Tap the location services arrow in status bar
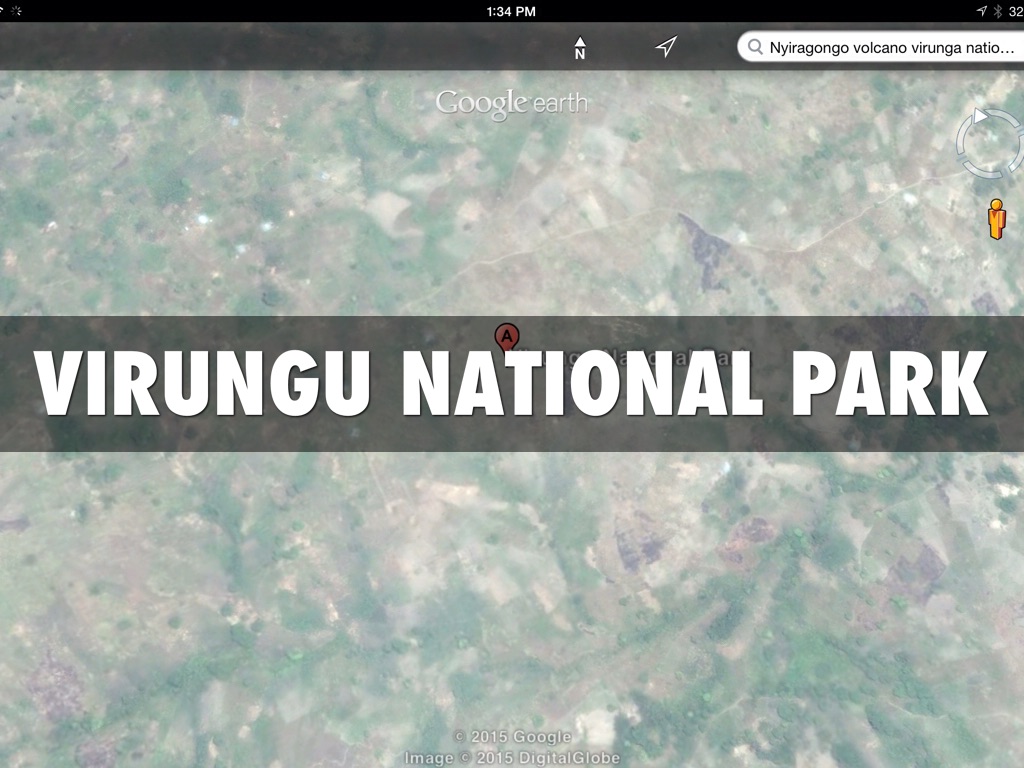Image resolution: width=1024 pixels, height=768 pixels. tap(981, 11)
